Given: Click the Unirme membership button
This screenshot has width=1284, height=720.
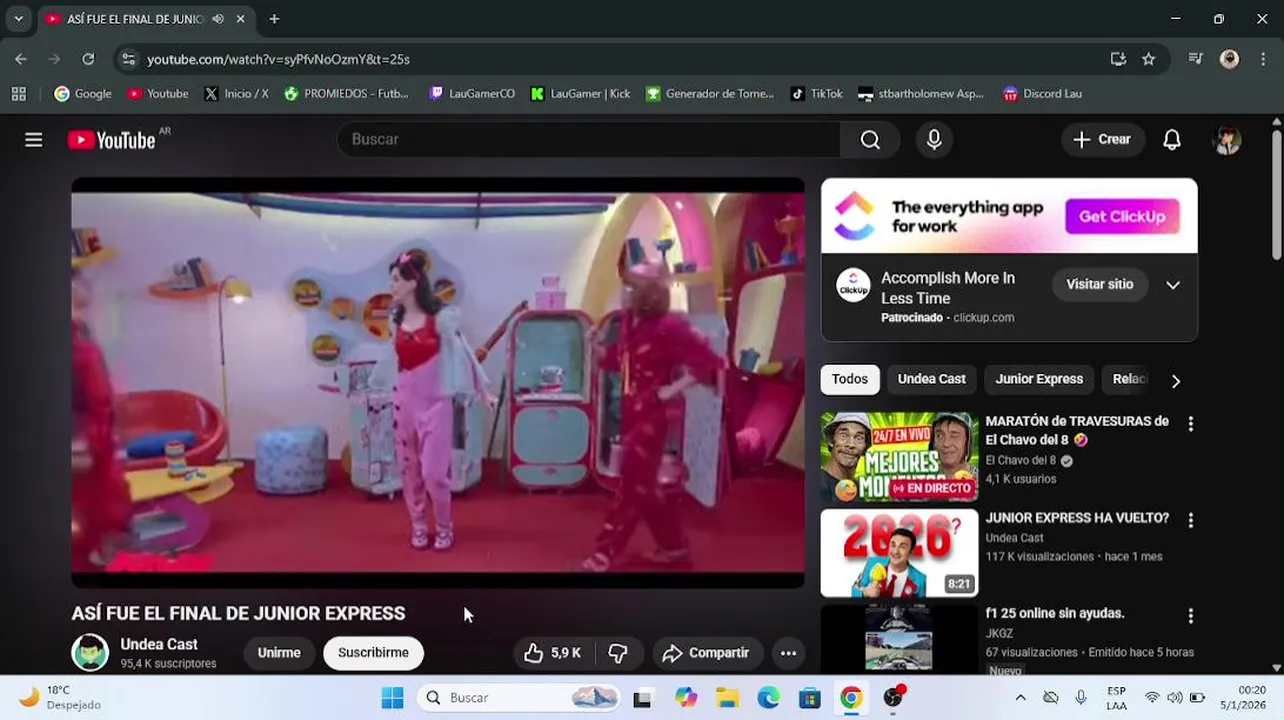Looking at the screenshot, I should tap(279, 653).
